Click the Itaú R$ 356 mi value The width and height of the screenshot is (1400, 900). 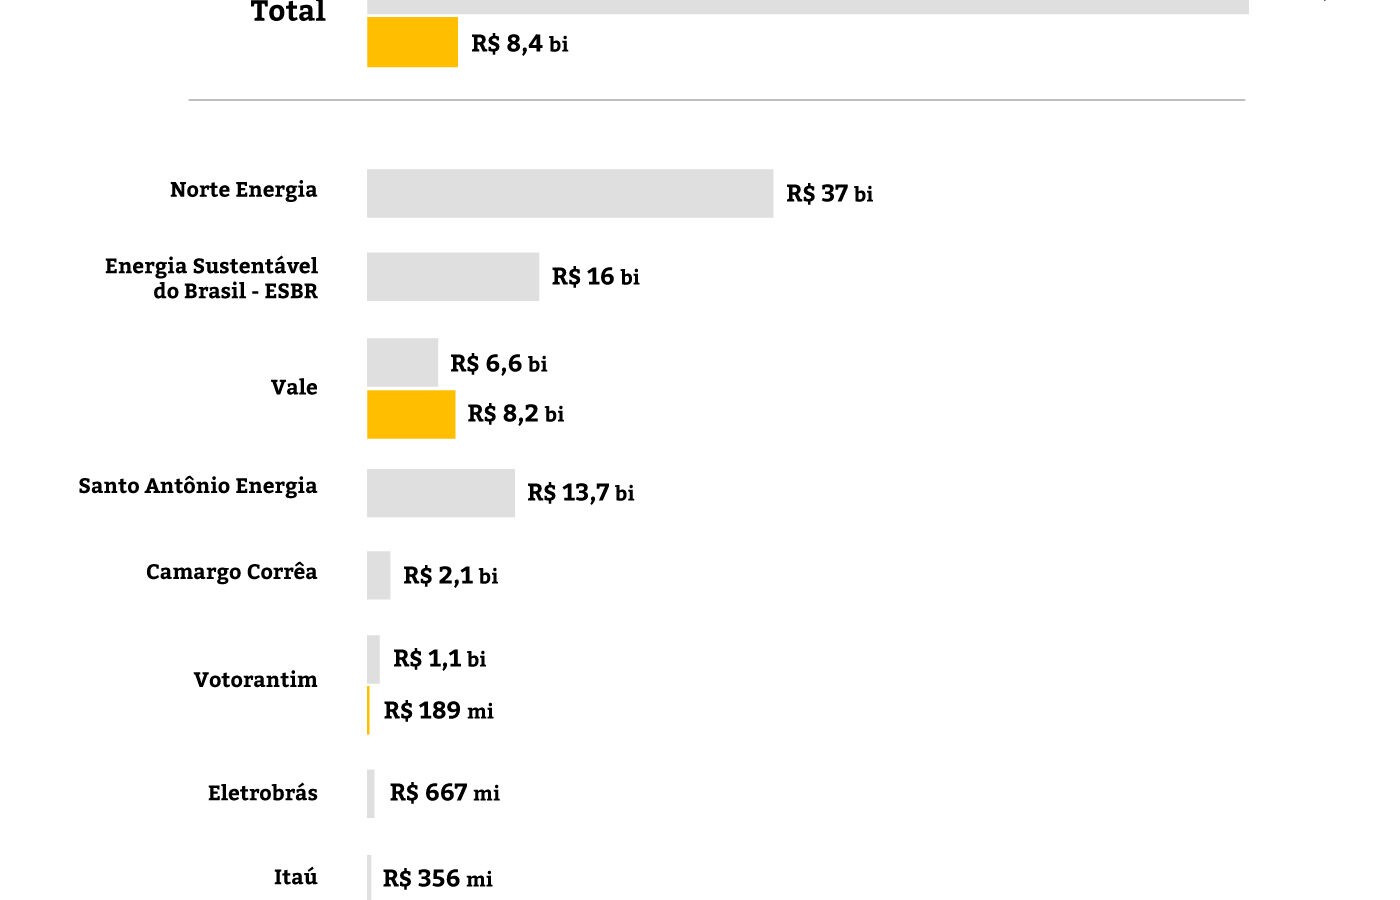click(x=437, y=879)
